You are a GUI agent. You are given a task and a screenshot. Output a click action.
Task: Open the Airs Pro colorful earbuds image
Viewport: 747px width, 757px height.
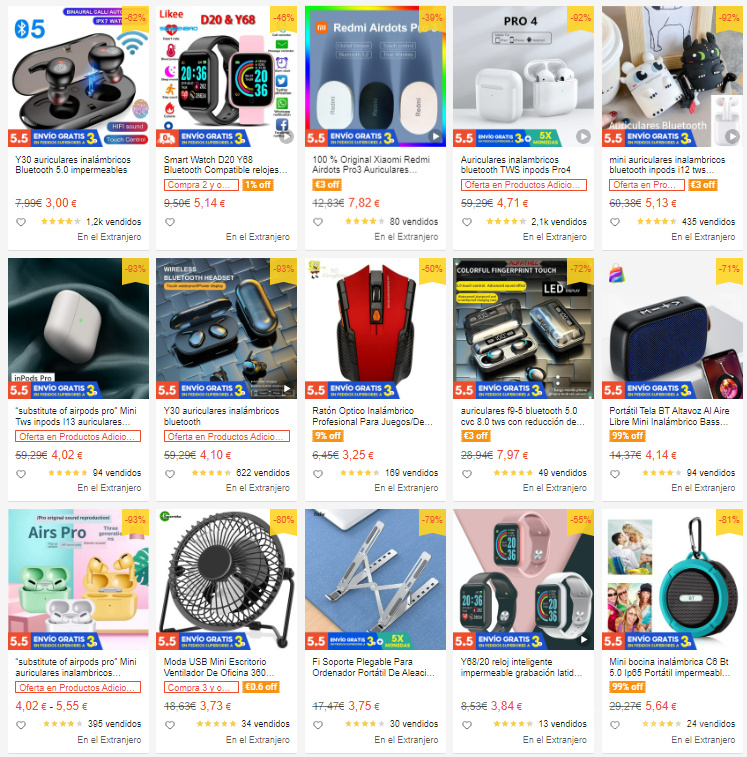tap(78, 579)
